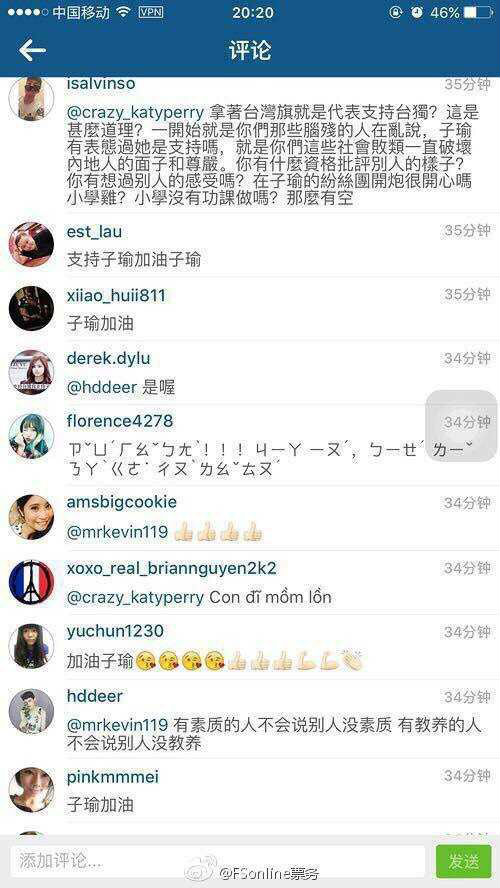Viewport: 500px width, 888px height.
Task: Tap @crazy_katyperry mention in isalvinso's comment
Action: pyautogui.click(x=135, y=110)
